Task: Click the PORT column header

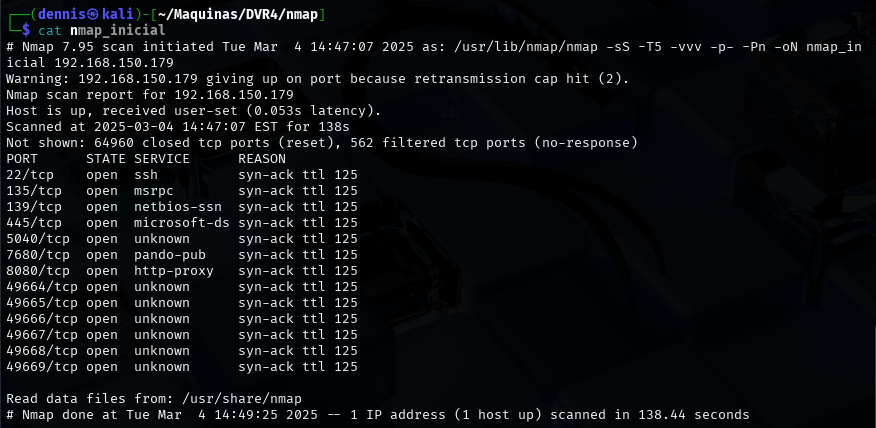Action: [x=22, y=159]
